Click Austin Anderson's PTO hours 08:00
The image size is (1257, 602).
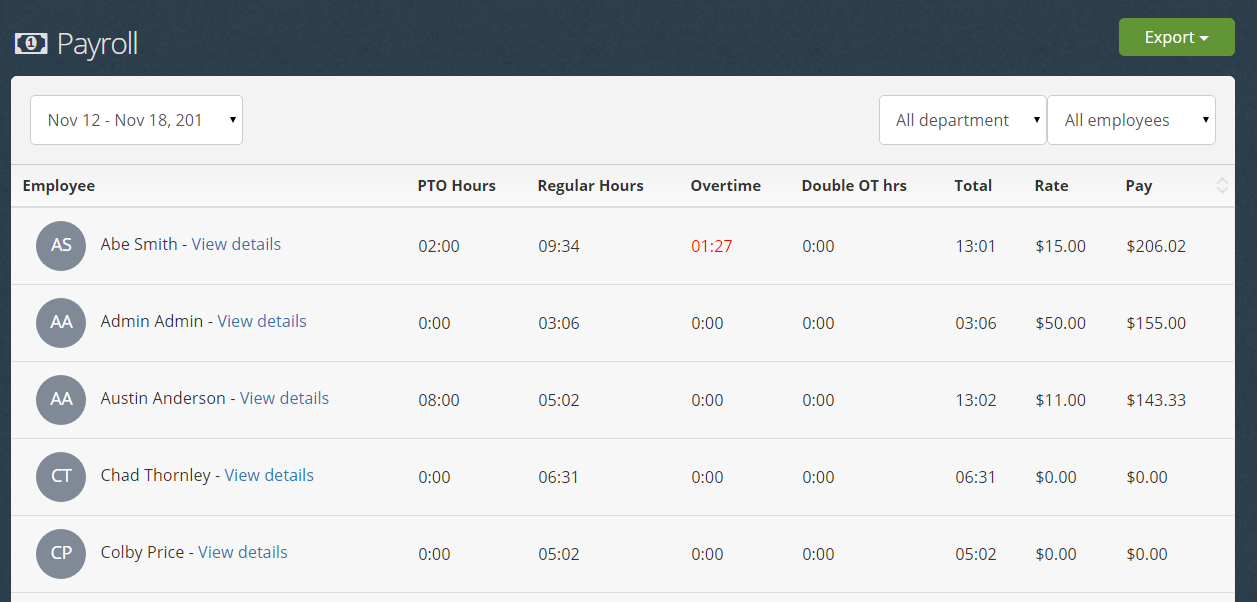(439, 400)
